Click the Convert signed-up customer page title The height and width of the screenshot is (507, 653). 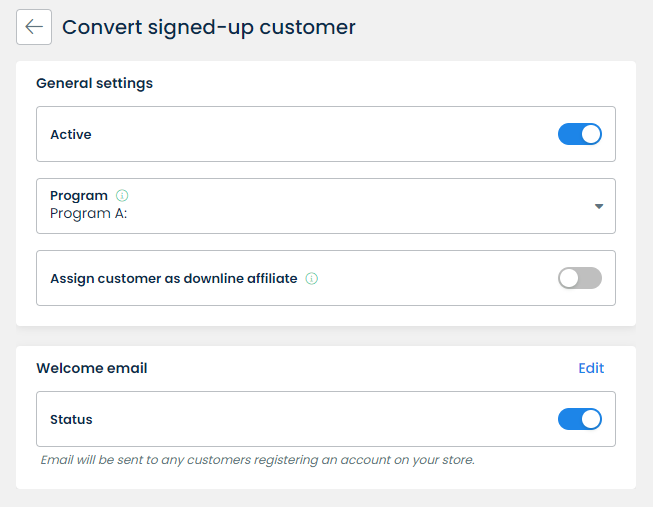(x=208, y=27)
